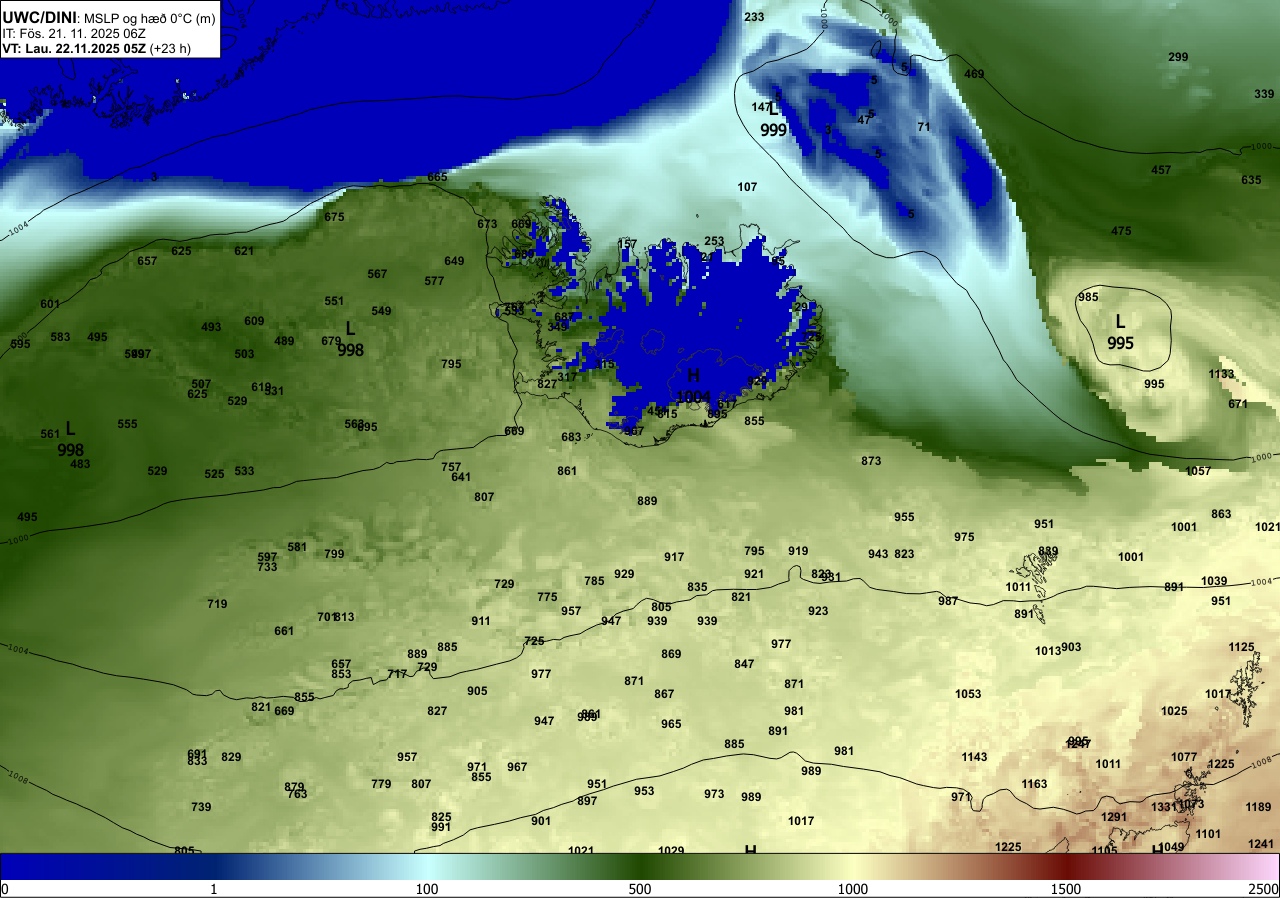Click the 1025 height value
The image size is (1280, 898).
(1174, 711)
